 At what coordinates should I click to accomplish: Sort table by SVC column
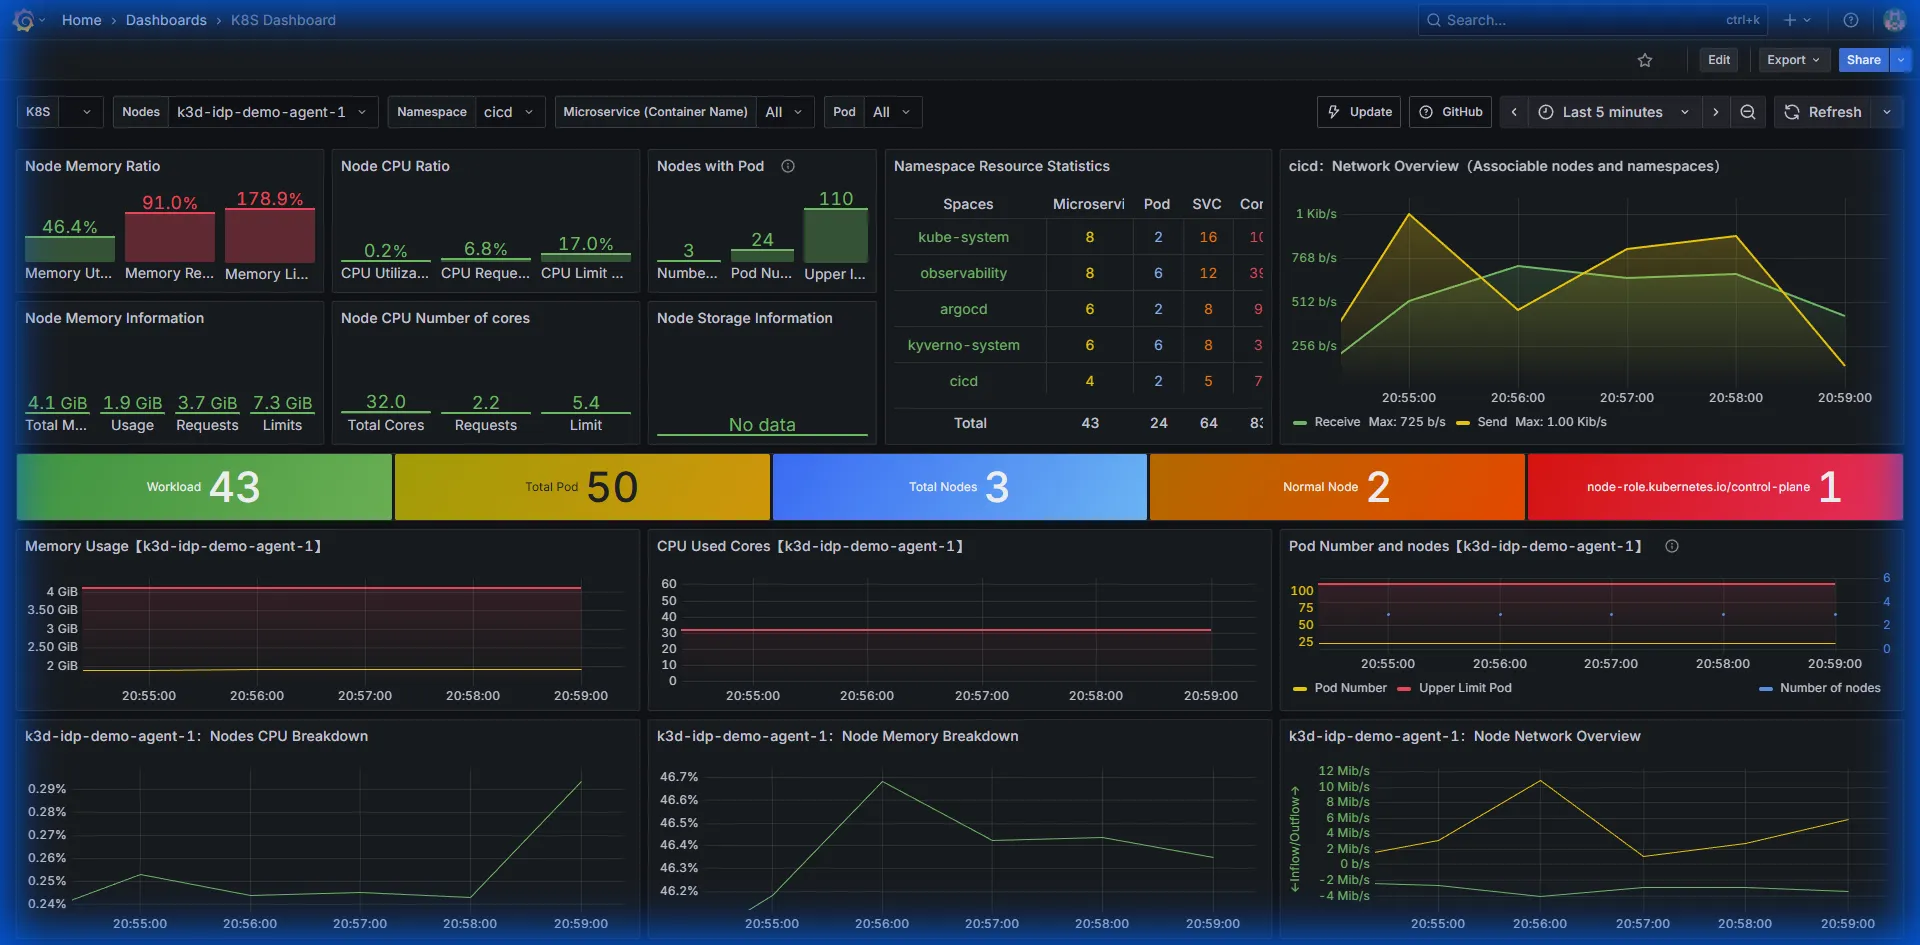(x=1207, y=204)
